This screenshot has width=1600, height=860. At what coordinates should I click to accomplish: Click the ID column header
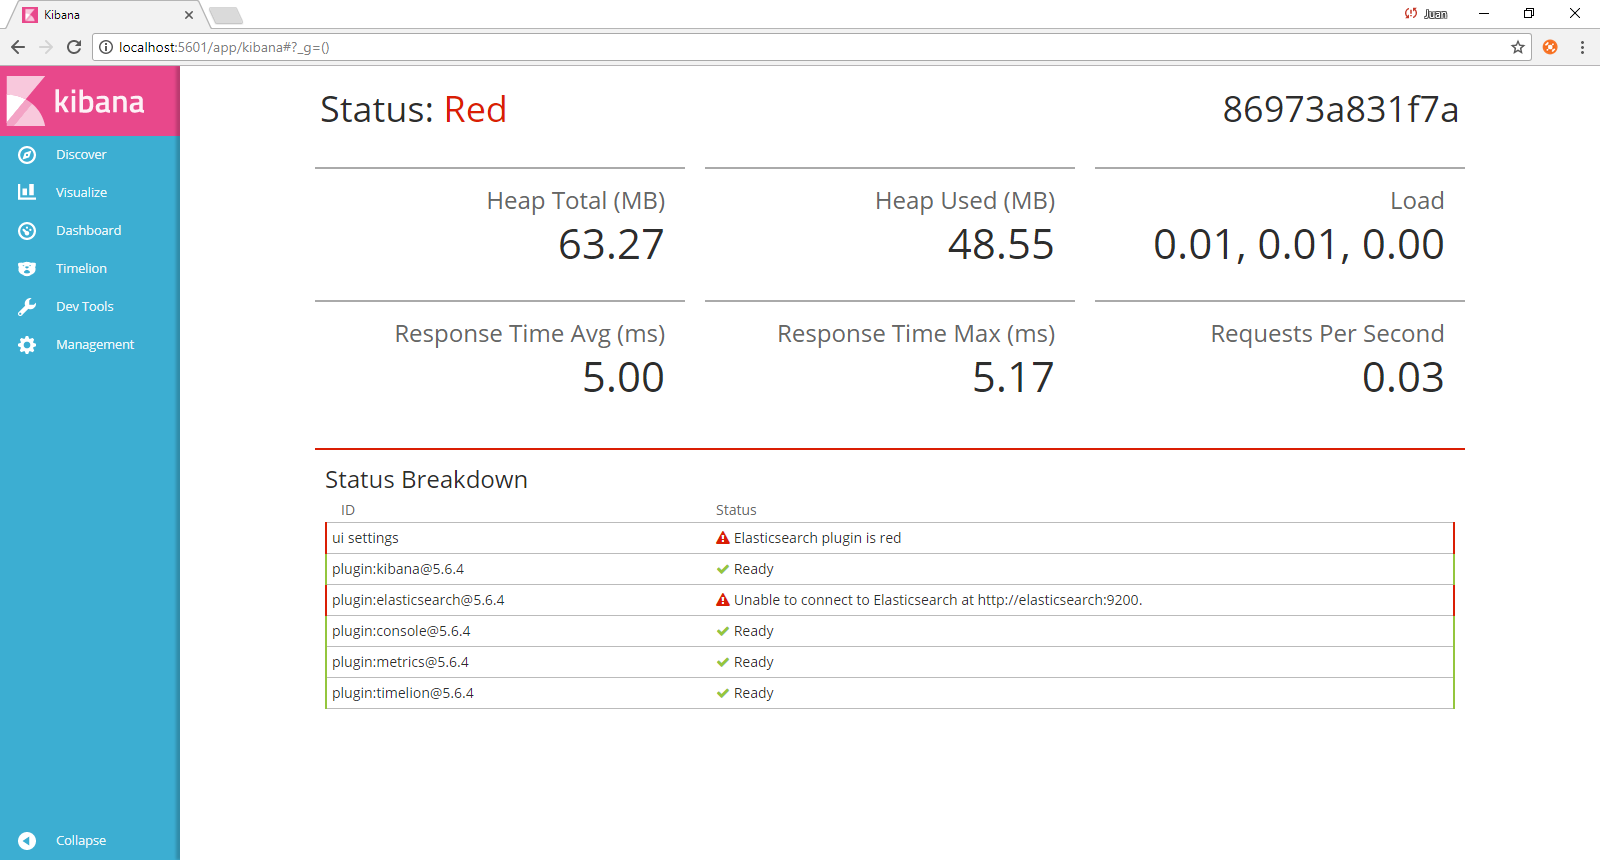(348, 510)
